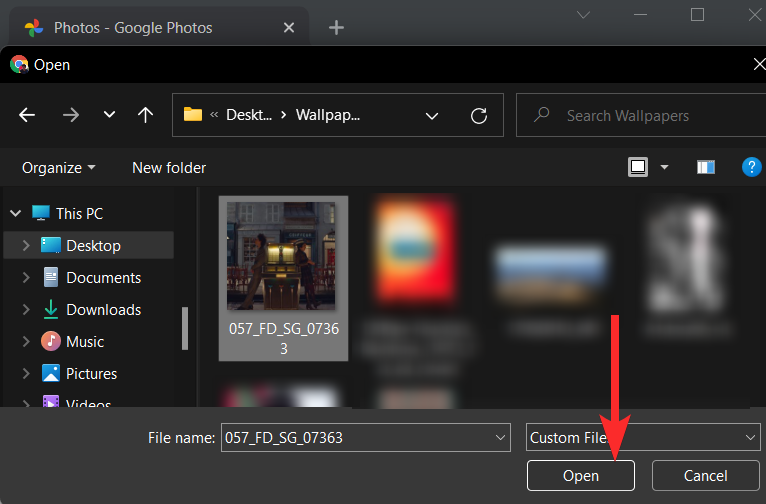Close the Open dialog with X
The height and width of the screenshot is (504, 766).
(759, 64)
